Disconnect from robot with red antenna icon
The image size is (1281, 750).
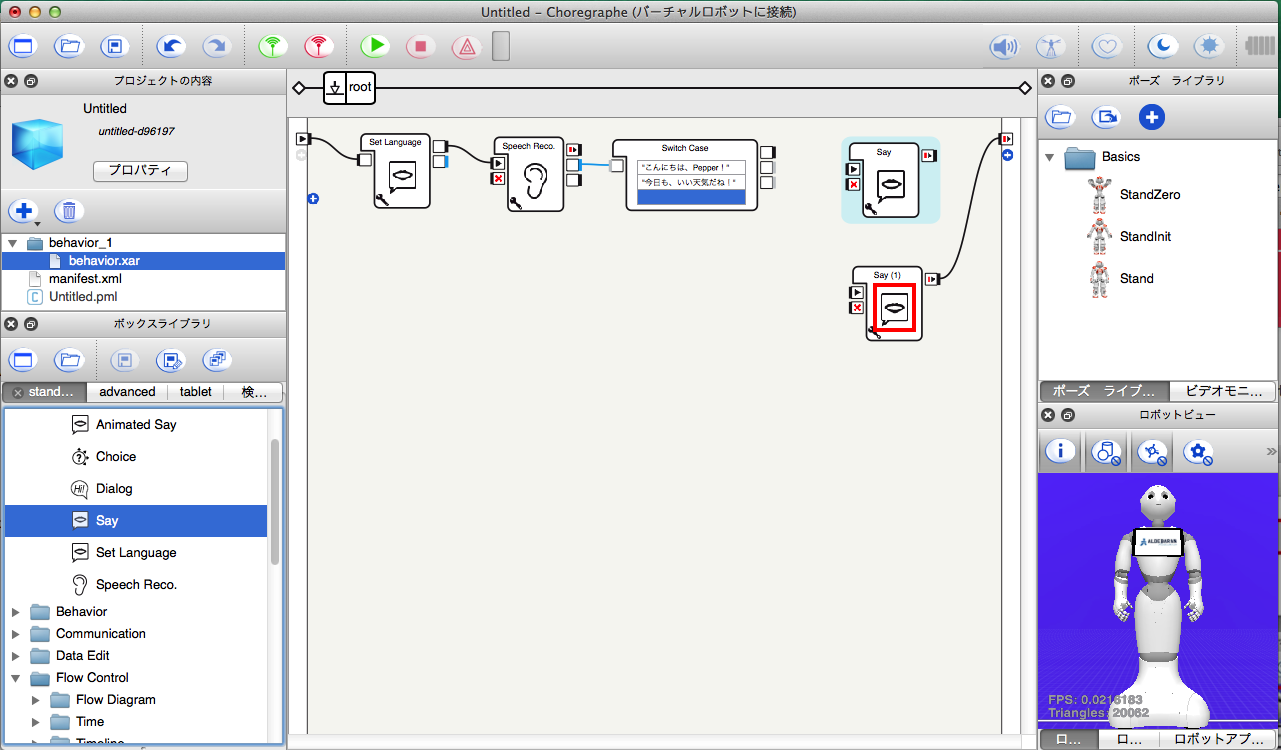[x=319, y=46]
